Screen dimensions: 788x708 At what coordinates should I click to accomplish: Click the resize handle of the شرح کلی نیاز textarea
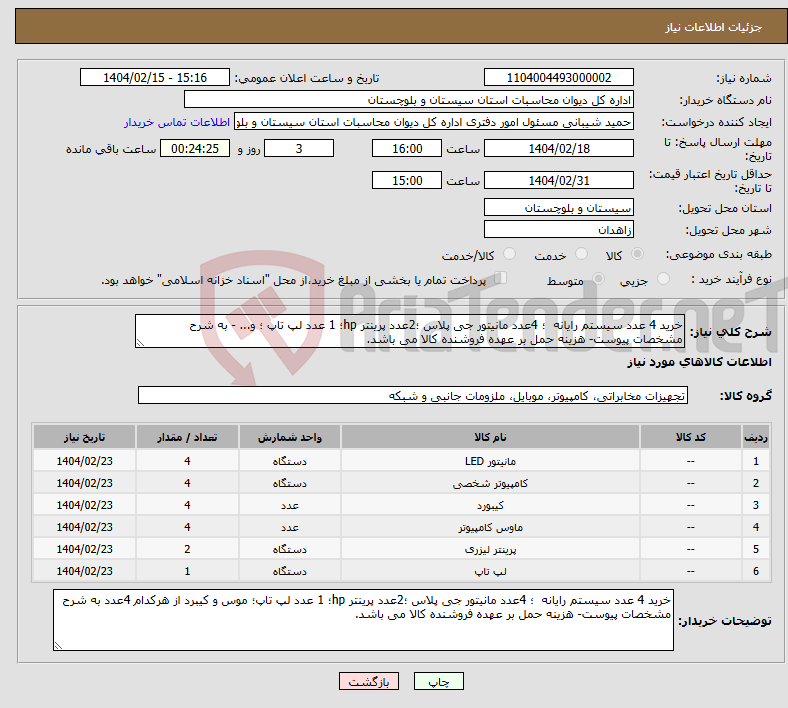[x=140, y=343]
